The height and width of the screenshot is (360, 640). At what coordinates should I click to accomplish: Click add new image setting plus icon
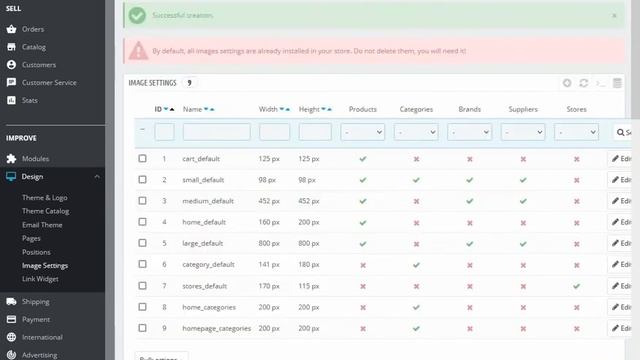567,83
